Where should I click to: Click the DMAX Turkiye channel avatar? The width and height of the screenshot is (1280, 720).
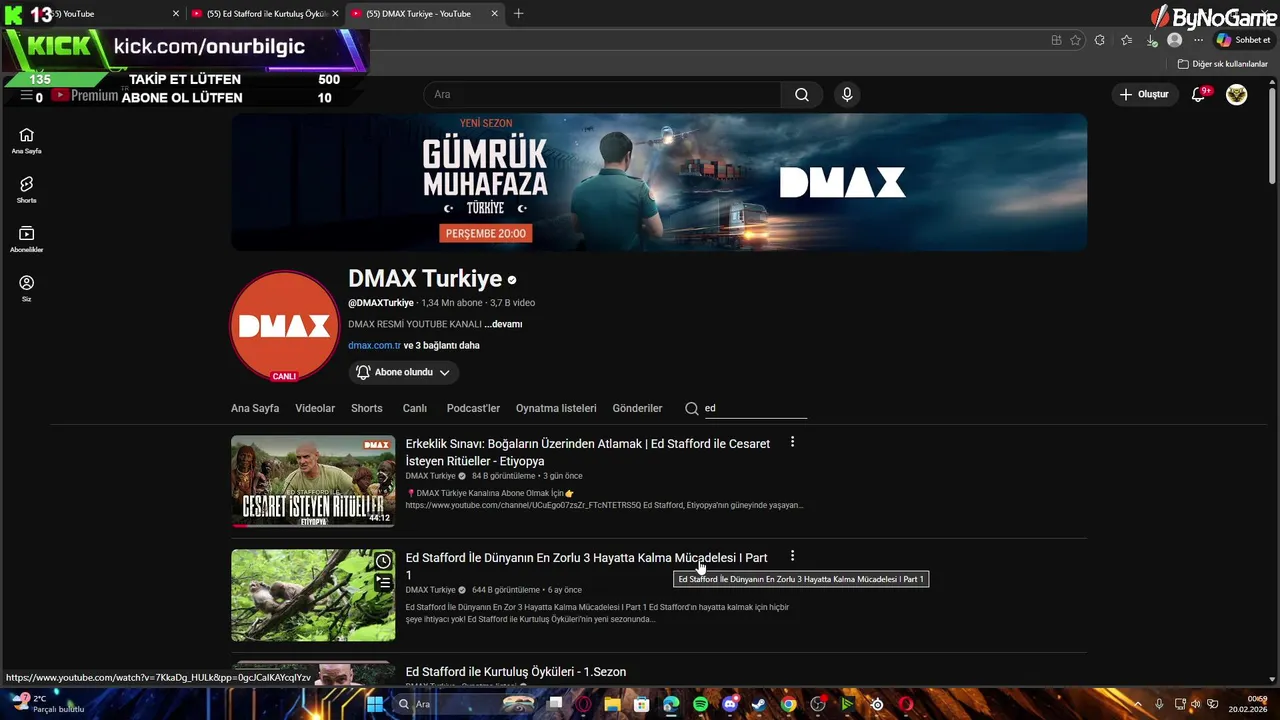pos(285,326)
